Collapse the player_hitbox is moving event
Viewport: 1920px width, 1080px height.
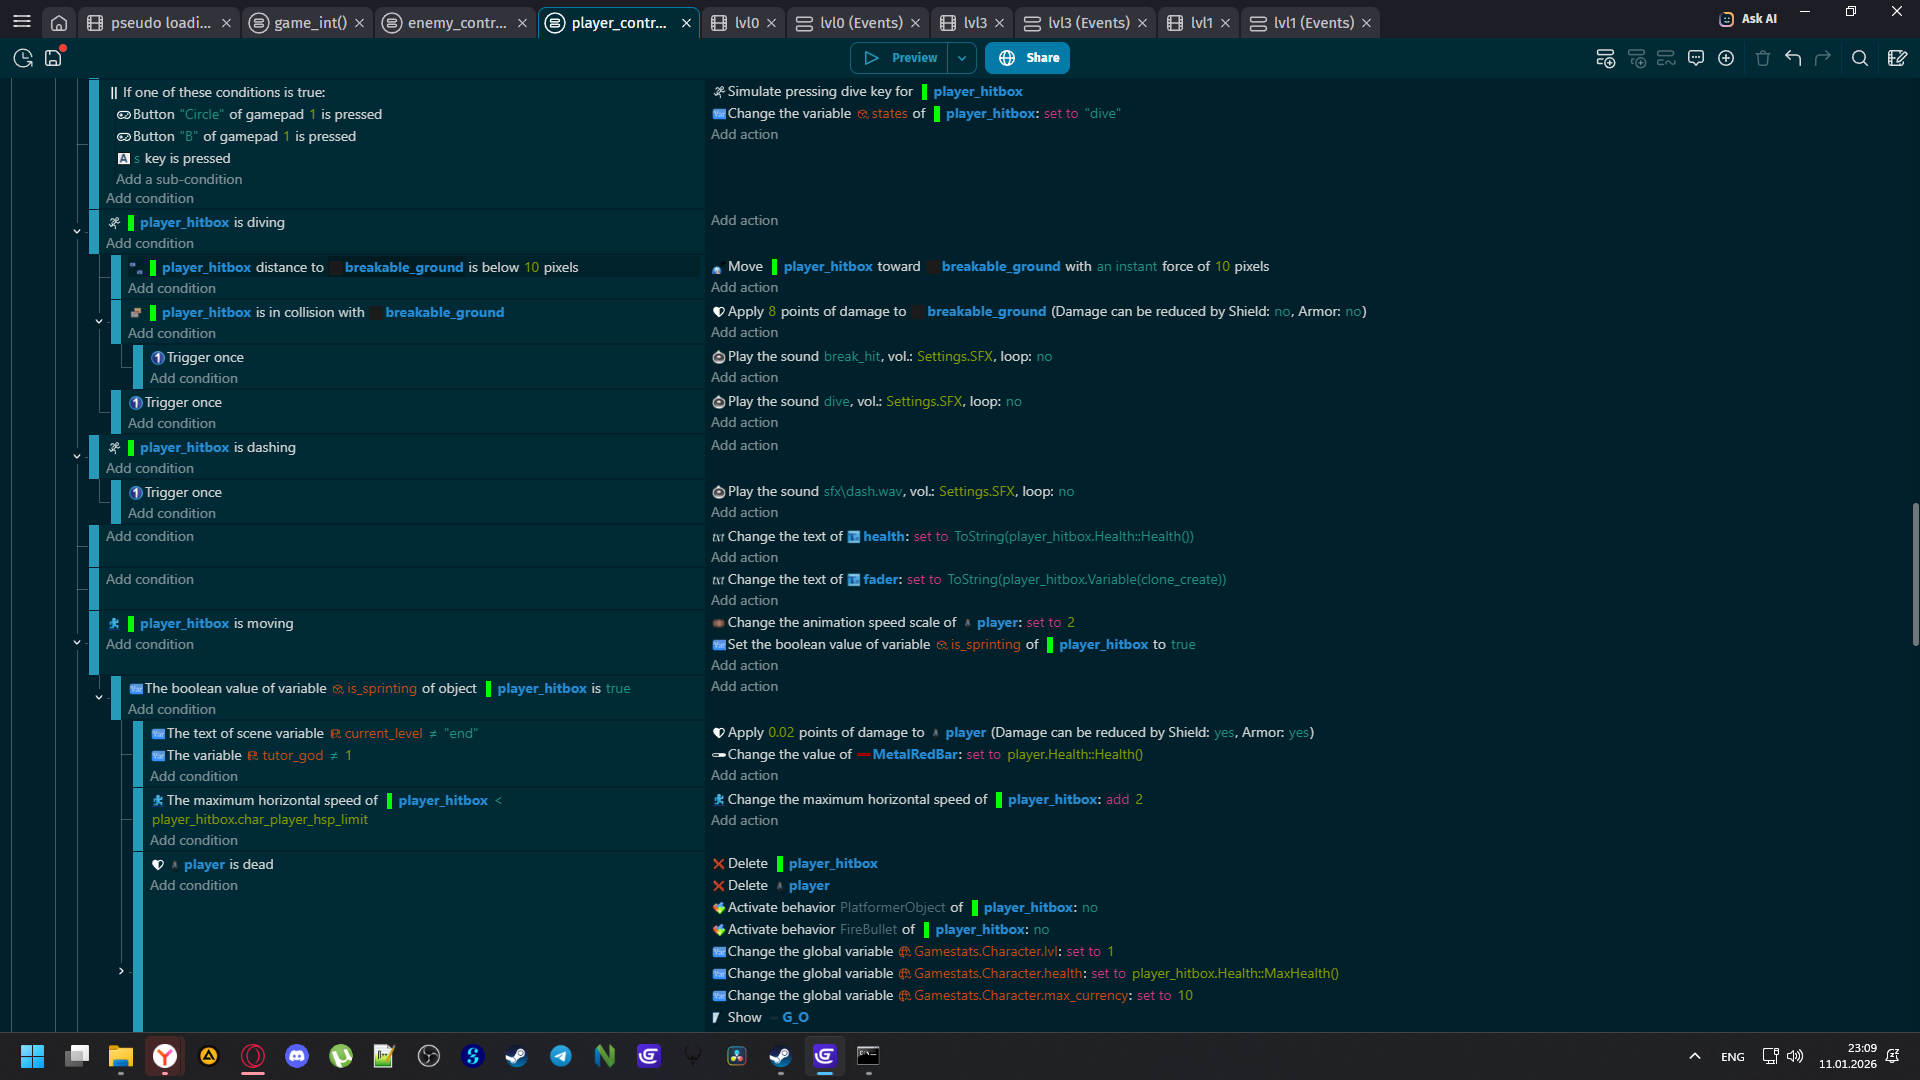click(x=77, y=642)
